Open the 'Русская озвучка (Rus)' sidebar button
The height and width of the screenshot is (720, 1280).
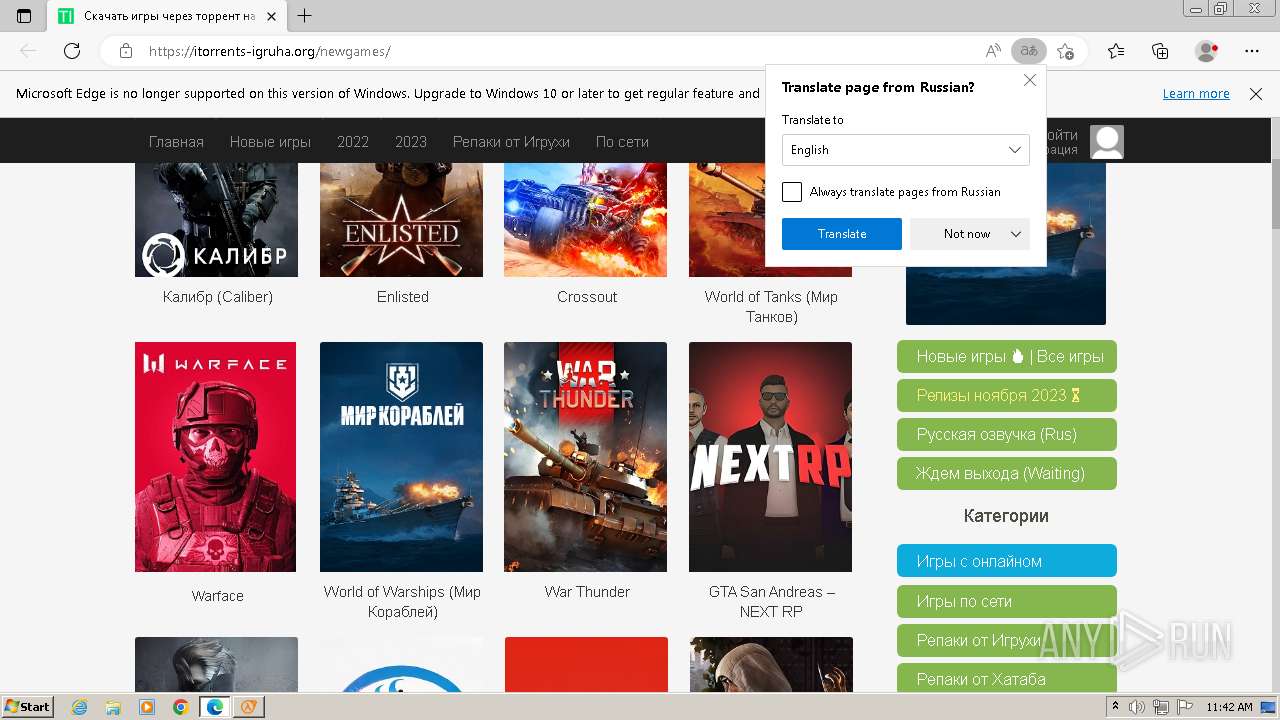coord(1007,434)
